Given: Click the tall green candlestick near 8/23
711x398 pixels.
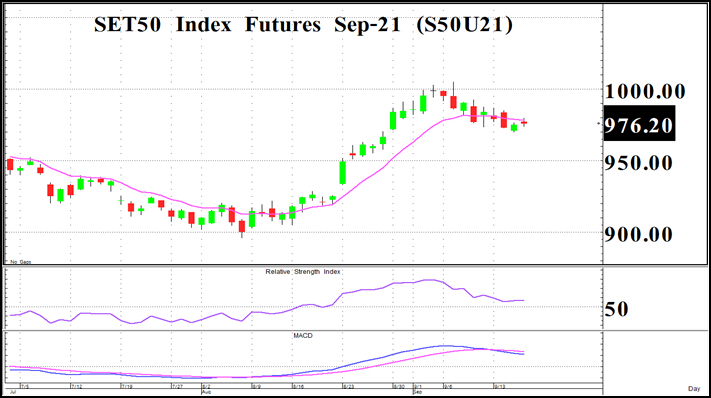Looking at the screenshot, I should [x=343, y=172].
